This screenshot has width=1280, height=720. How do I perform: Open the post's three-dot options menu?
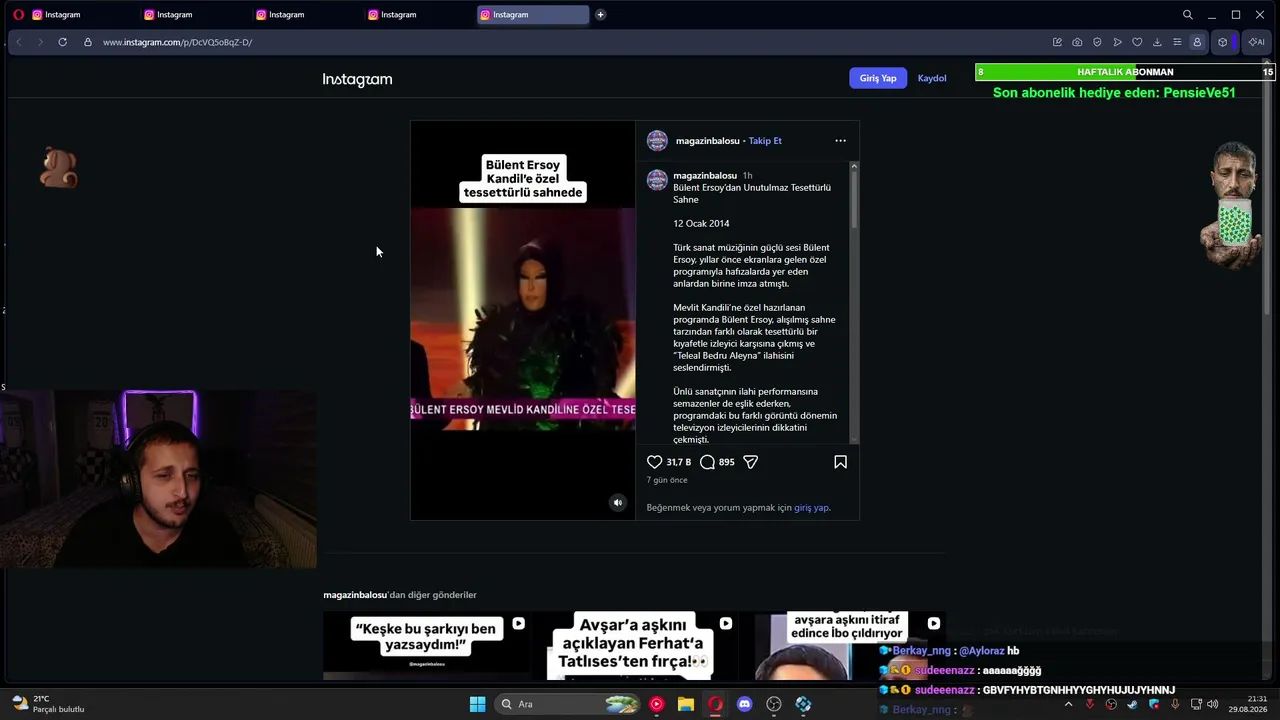(x=840, y=141)
